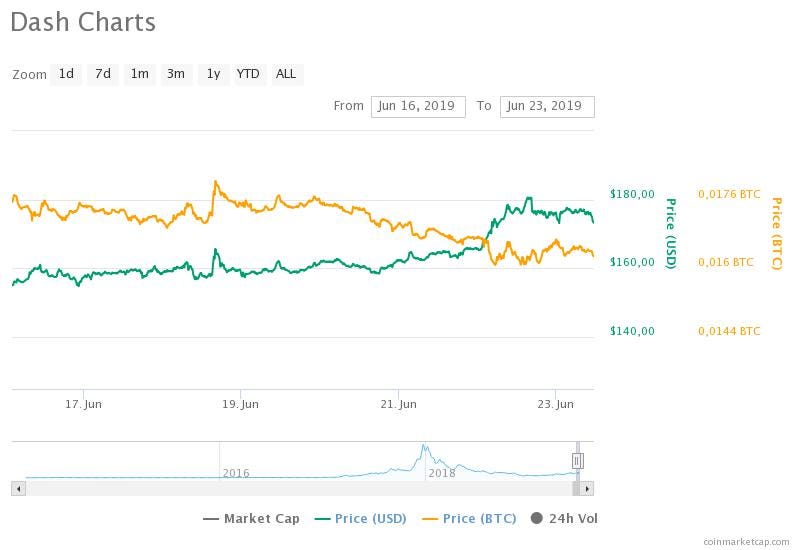Image resolution: width=800 pixels, height=550 pixels.
Task: Click the navigator right scroll arrow
Action: coord(587,489)
